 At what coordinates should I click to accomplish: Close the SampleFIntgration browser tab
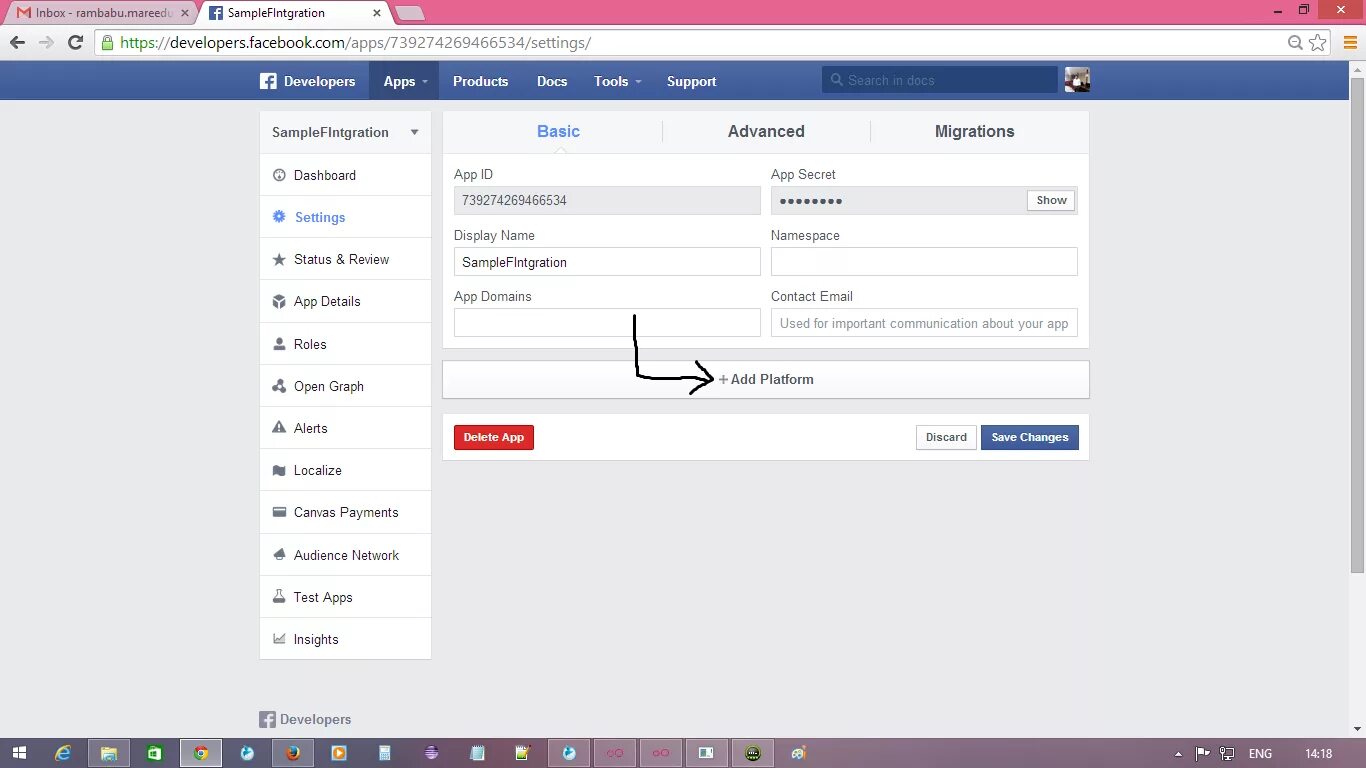click(x=377, y=13)
